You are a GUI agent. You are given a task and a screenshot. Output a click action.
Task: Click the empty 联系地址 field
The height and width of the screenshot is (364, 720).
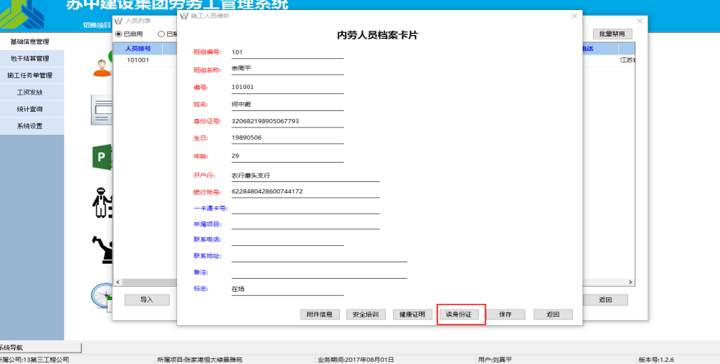pos(319,256)
